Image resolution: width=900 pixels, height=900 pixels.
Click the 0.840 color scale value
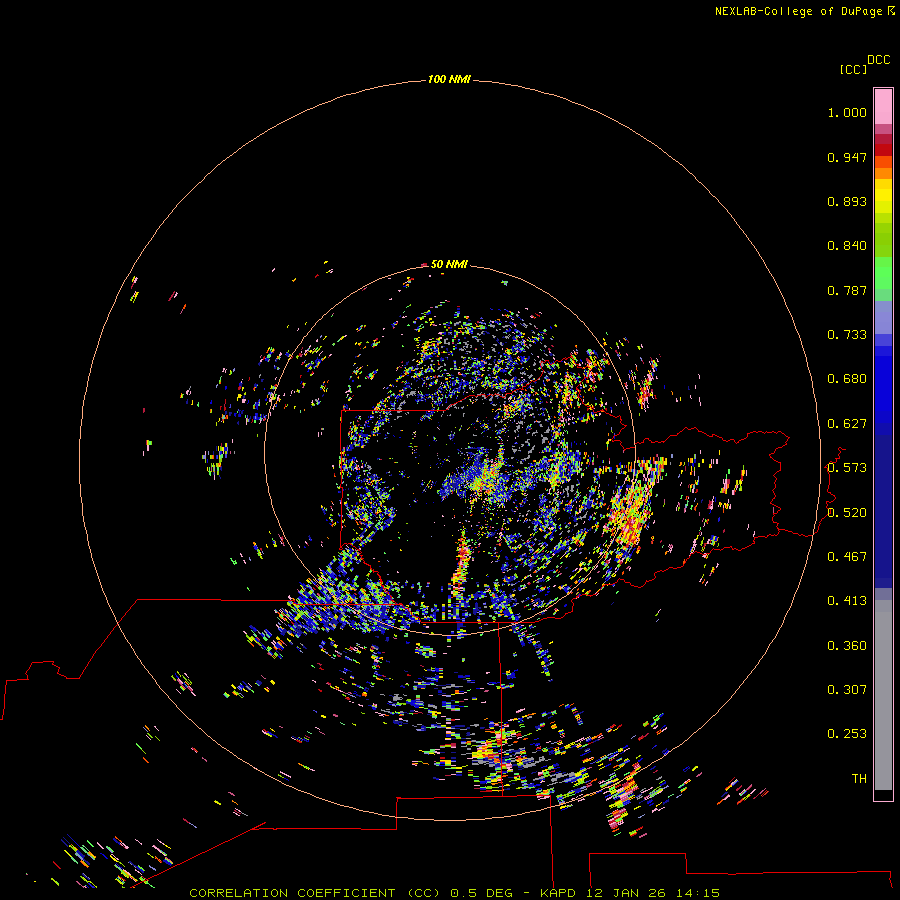tap(847, 246)
